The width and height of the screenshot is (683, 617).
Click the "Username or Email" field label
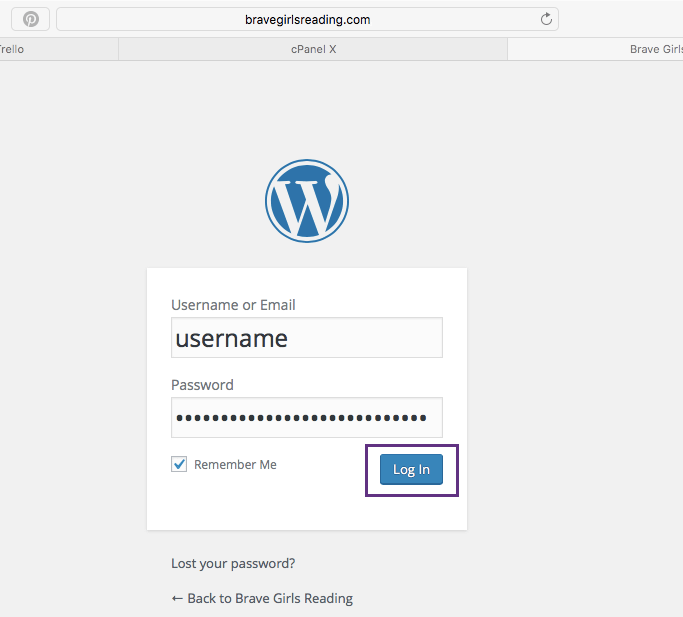pos(233,305)
